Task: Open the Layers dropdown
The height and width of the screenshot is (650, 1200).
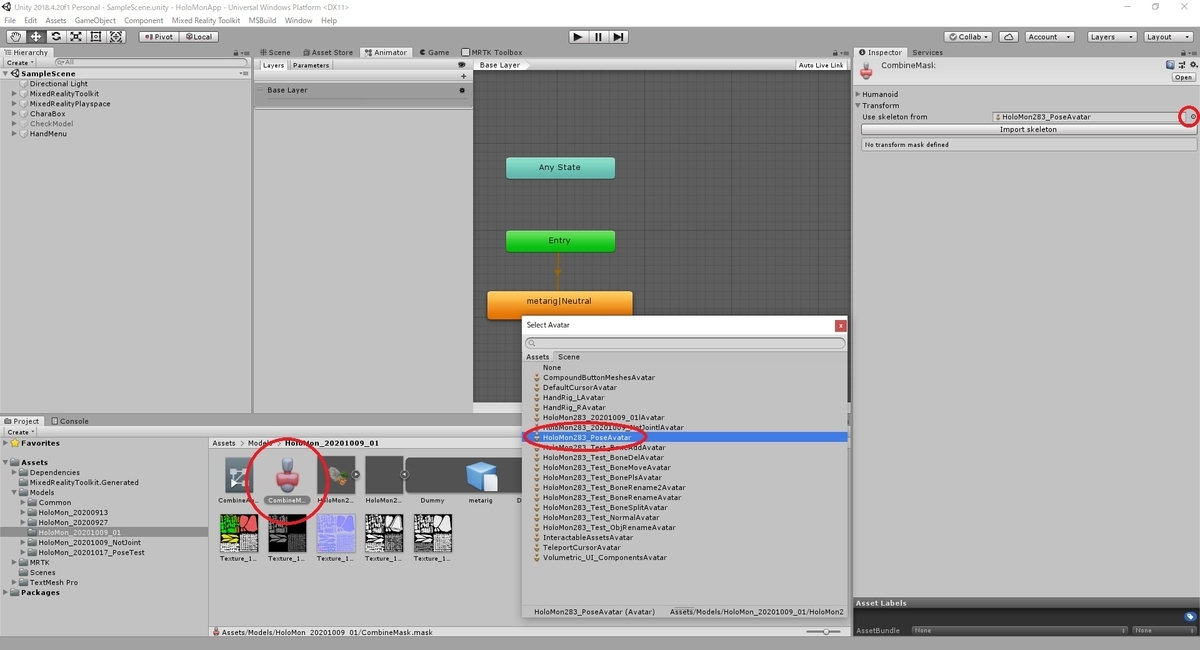Action: pos(1111,37)
